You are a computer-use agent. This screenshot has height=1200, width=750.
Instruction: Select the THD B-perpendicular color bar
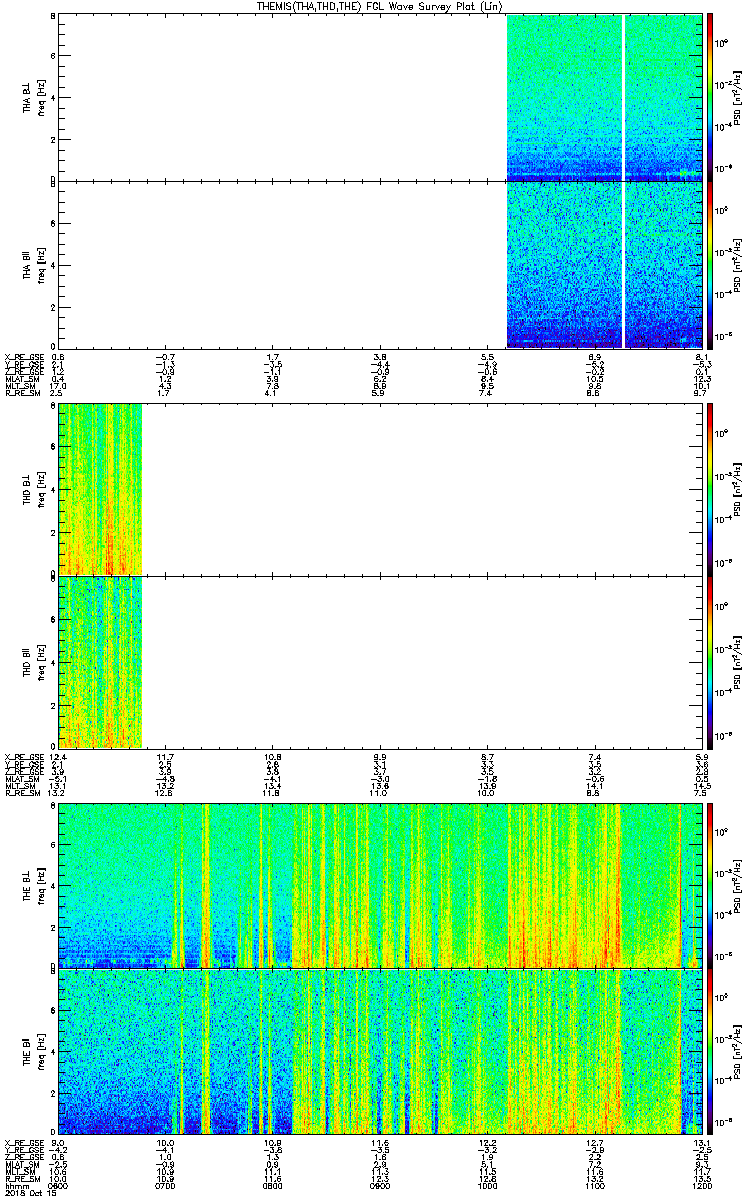coord(711,488)
